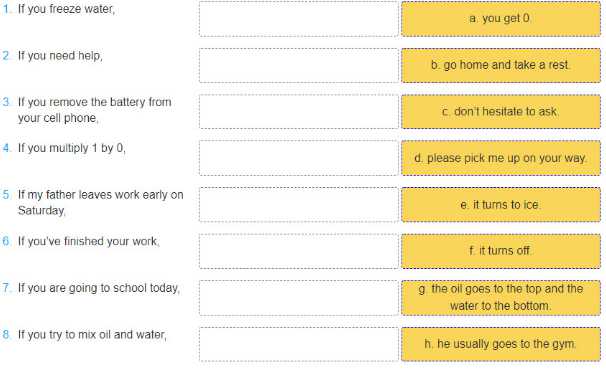Pick tile 'h. he usually goes to the gym.'
This screenshot has height=369, width=606.
(x=501, y=344)
